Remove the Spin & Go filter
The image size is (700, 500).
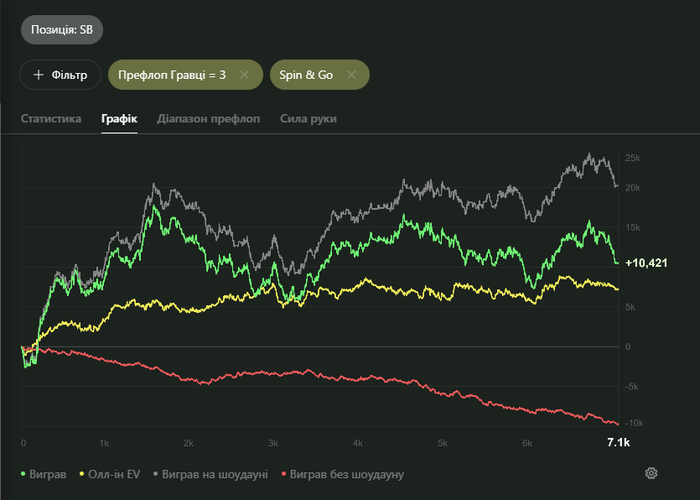(351, 75)
